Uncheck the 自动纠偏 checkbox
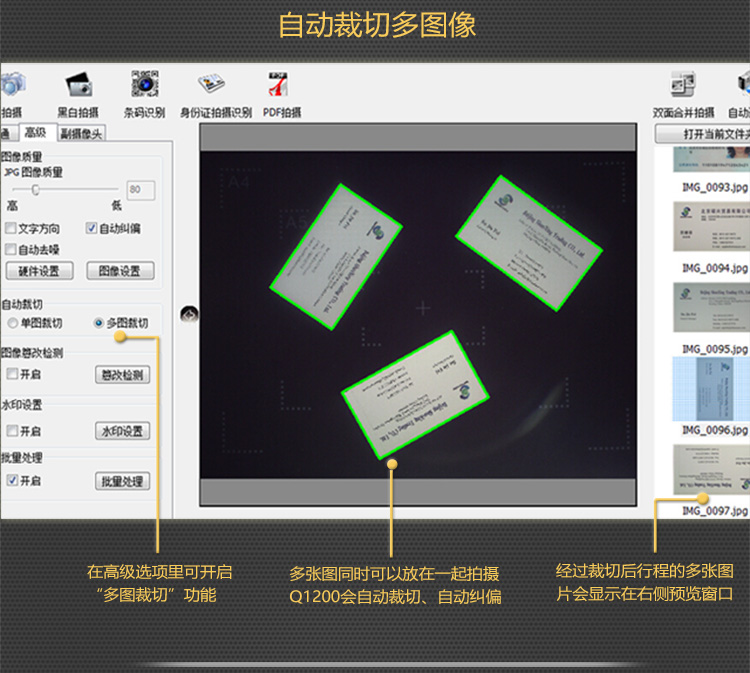 point(91,228)
